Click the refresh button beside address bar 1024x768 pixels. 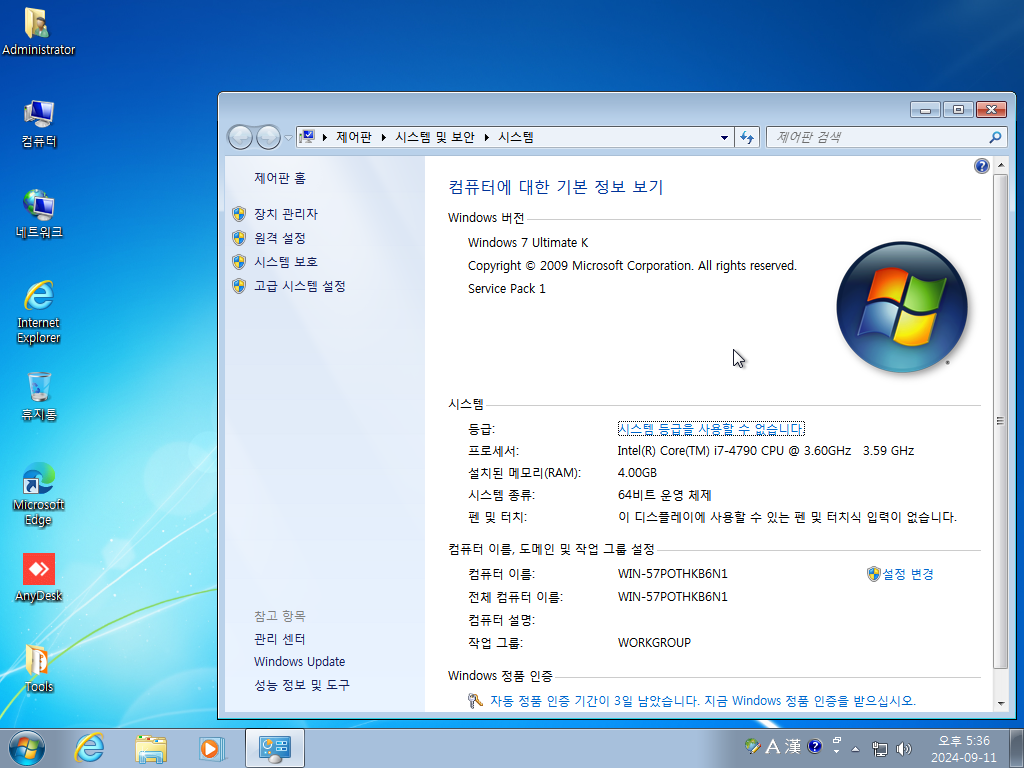(747, 137)
